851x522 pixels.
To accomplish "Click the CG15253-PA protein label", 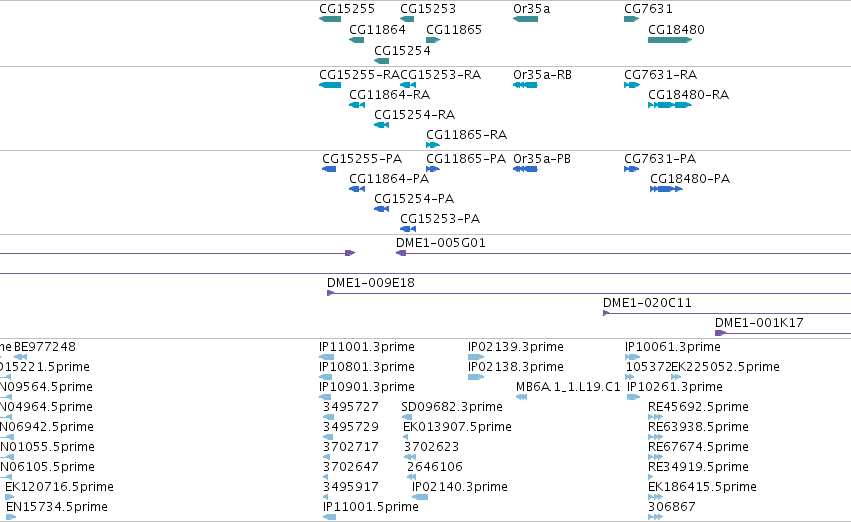I will tap(440, 219).
